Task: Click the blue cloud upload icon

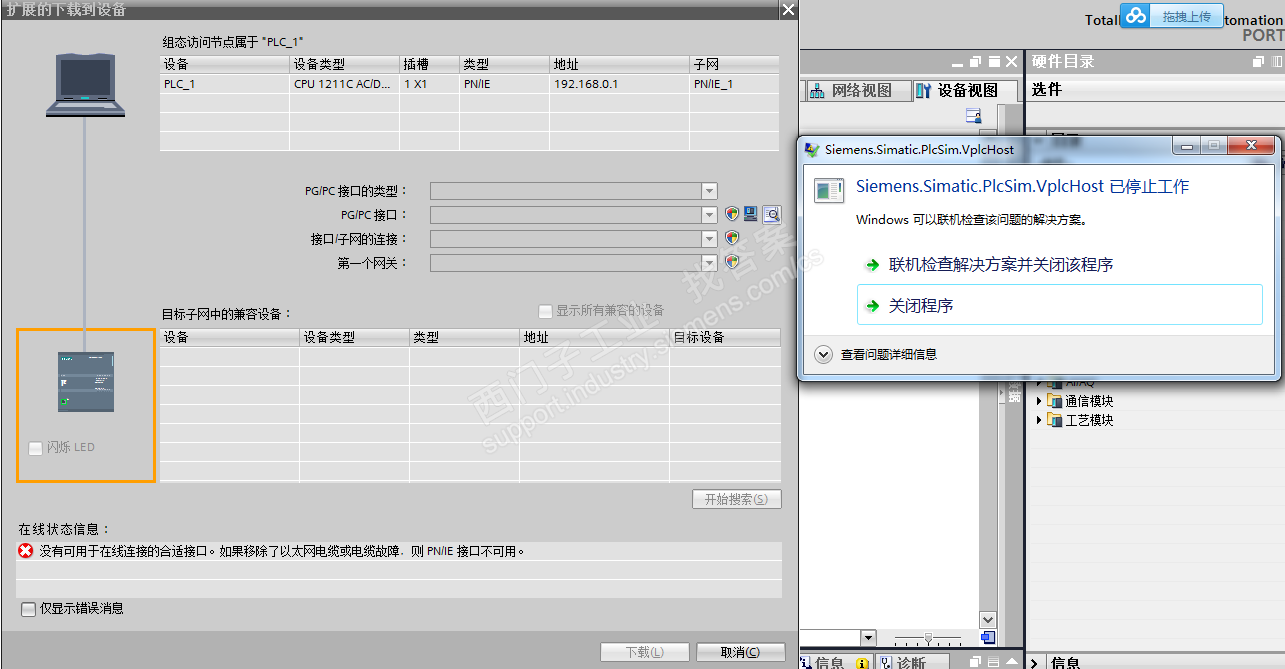Action: pyautogui.click(x=1135, y=16)
